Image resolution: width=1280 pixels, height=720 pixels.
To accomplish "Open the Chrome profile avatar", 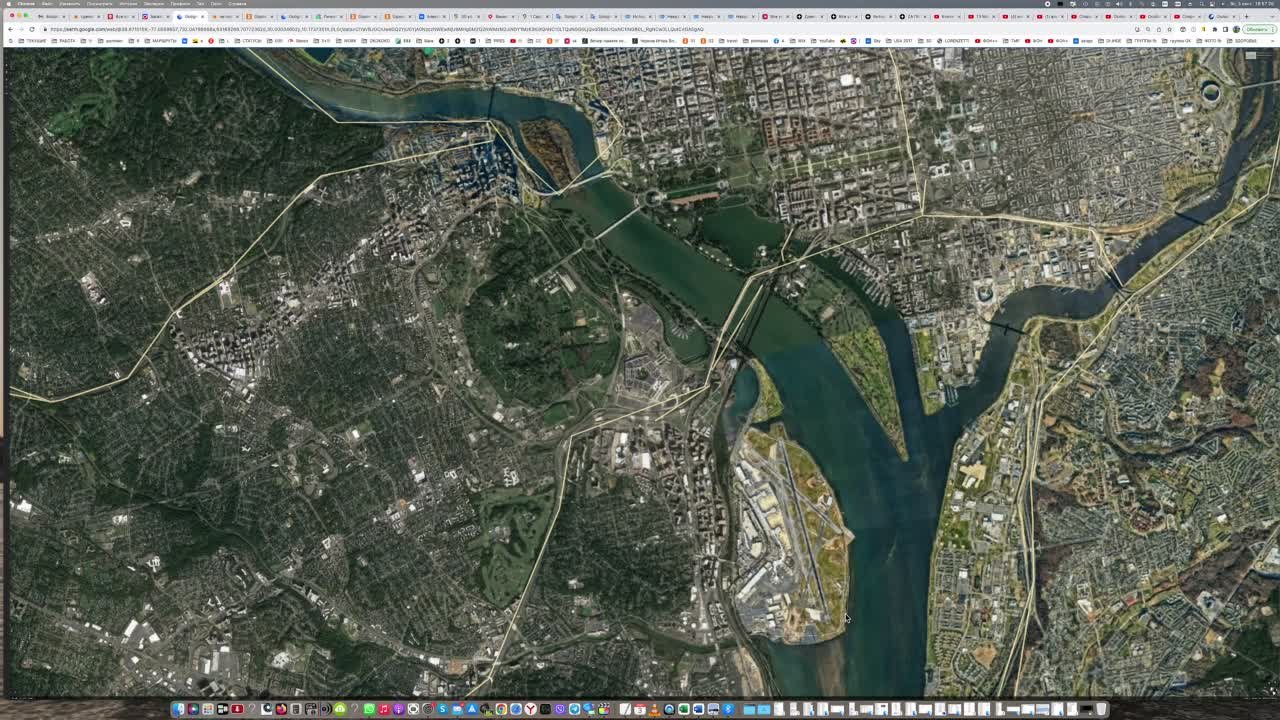I will click(1236, 29).
